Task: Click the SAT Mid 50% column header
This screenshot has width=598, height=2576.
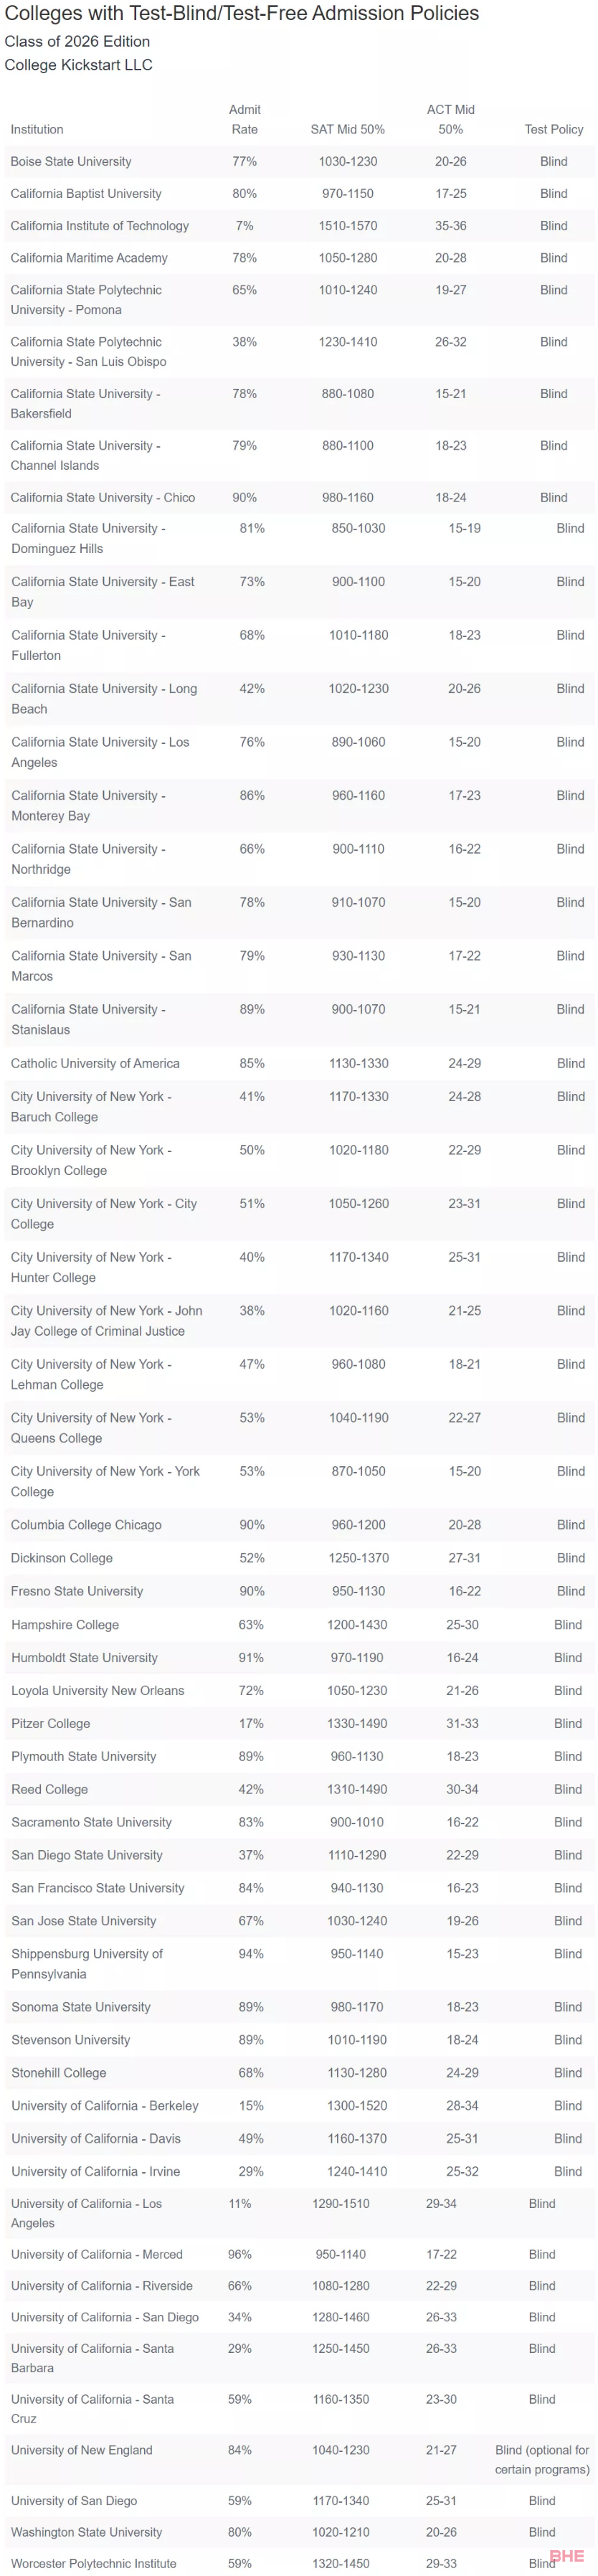Action: tap(347, 129)
